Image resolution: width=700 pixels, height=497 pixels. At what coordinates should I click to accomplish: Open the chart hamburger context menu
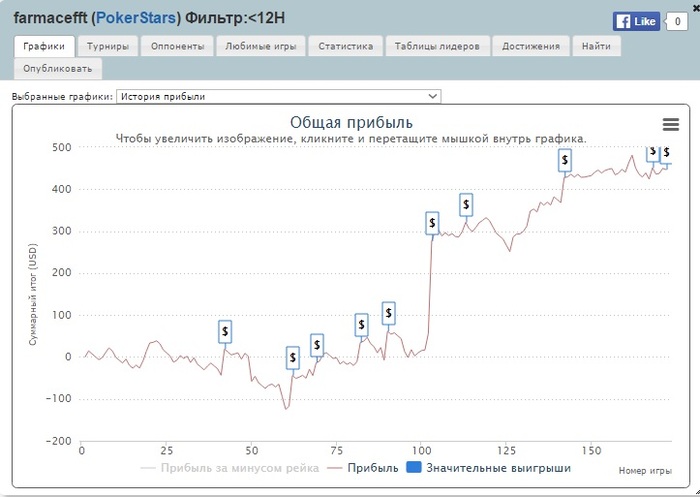coord(671,125)
